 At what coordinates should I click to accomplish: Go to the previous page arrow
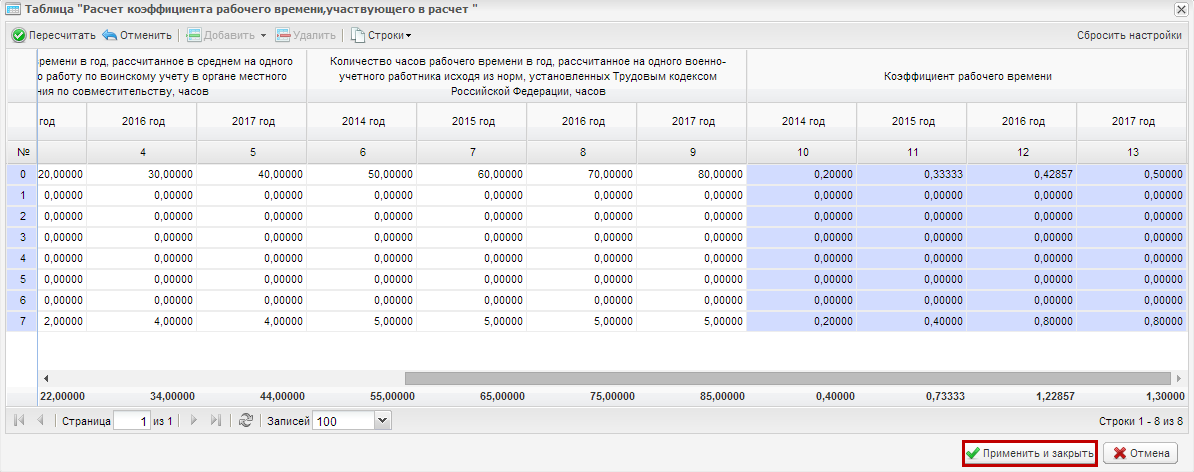tap(40, 420)
